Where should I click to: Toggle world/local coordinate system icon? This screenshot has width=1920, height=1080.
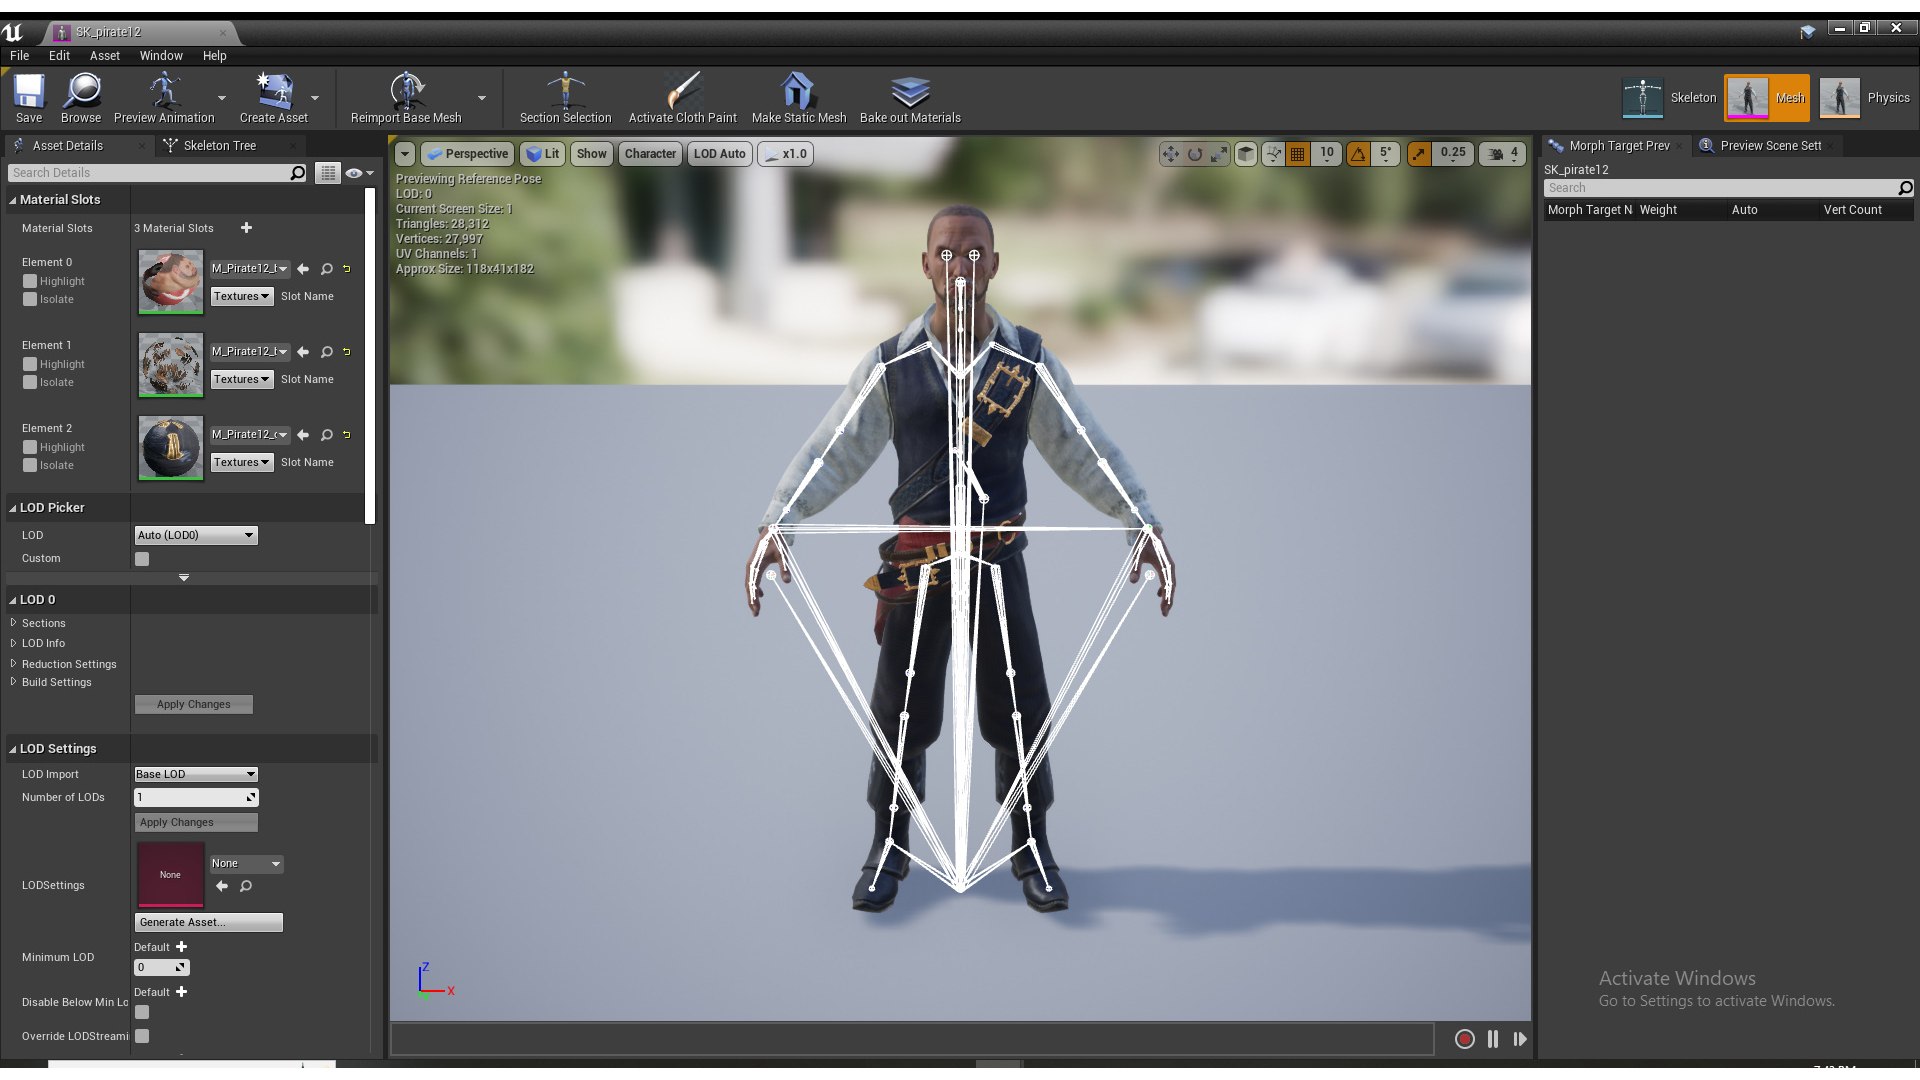(x=1246, y=154)
